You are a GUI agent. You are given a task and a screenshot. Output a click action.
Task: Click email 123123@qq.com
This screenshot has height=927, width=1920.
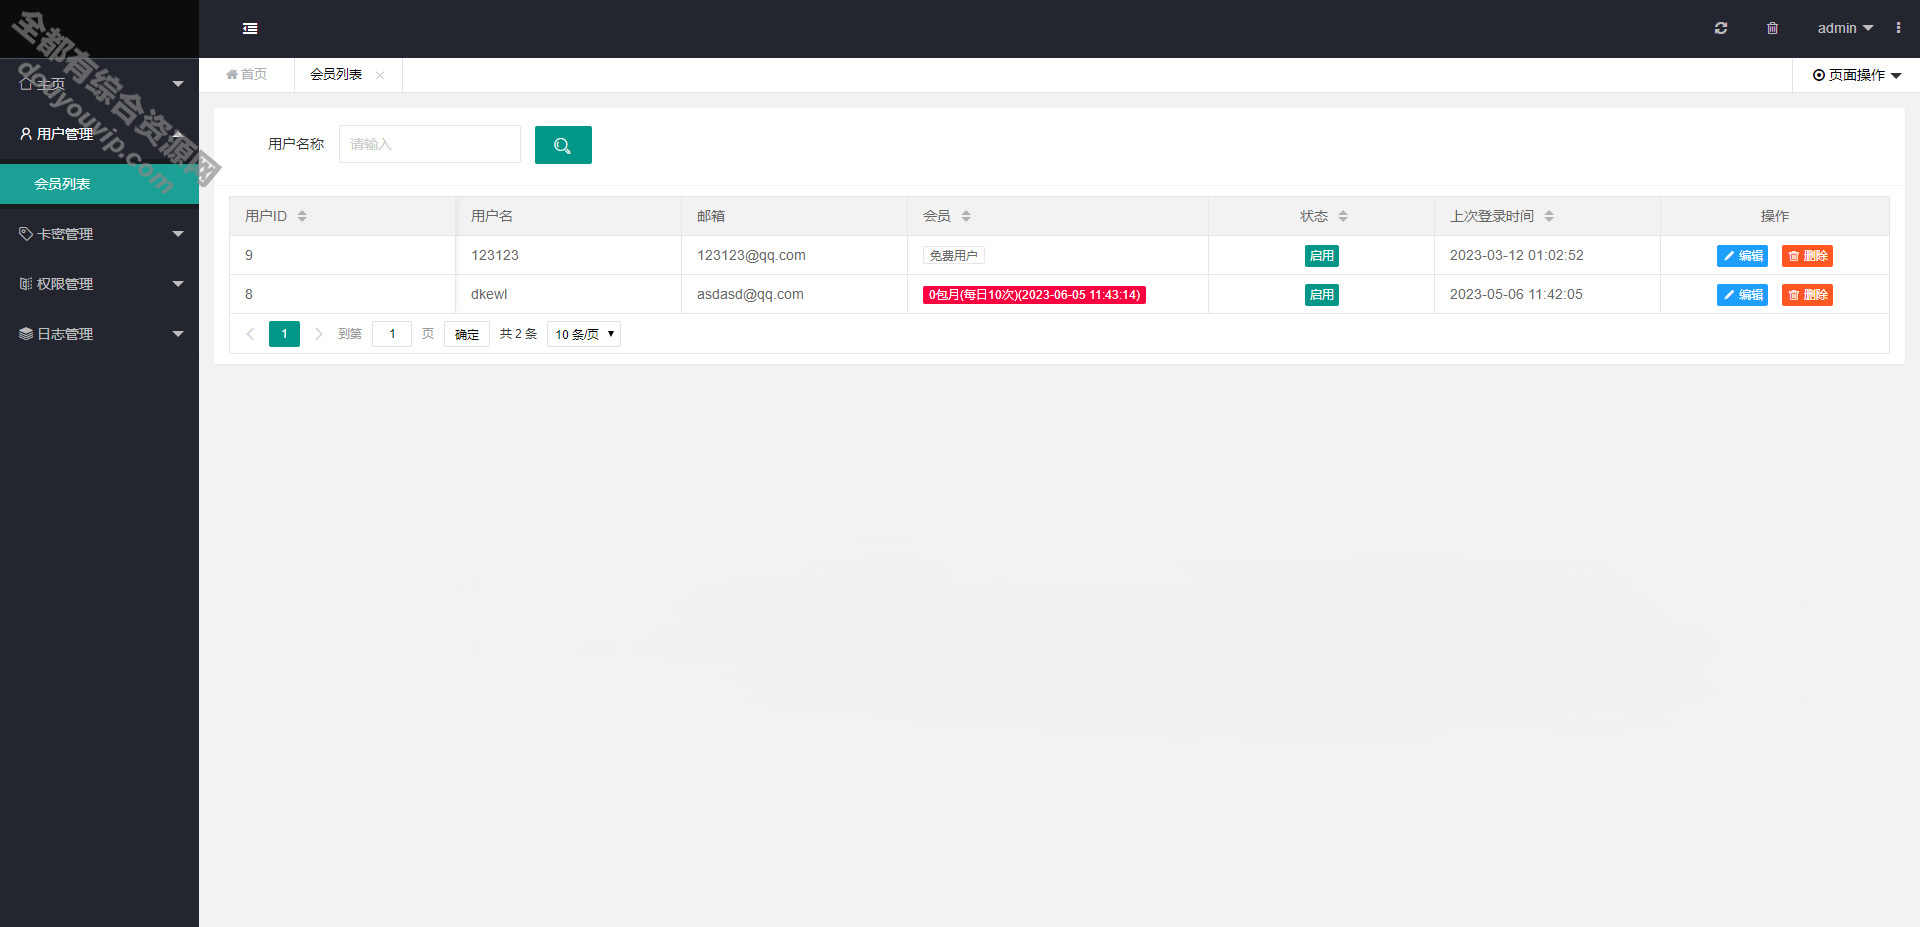(751, 255)
